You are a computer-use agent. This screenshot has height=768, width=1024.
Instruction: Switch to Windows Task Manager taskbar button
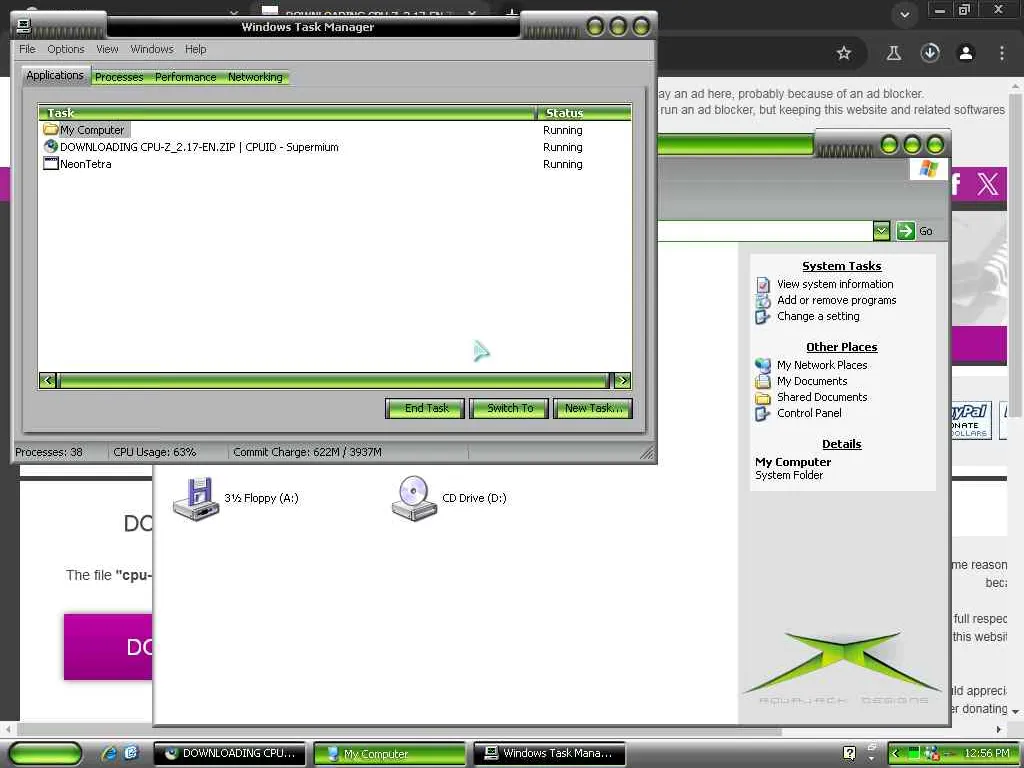tap(549, 753)
